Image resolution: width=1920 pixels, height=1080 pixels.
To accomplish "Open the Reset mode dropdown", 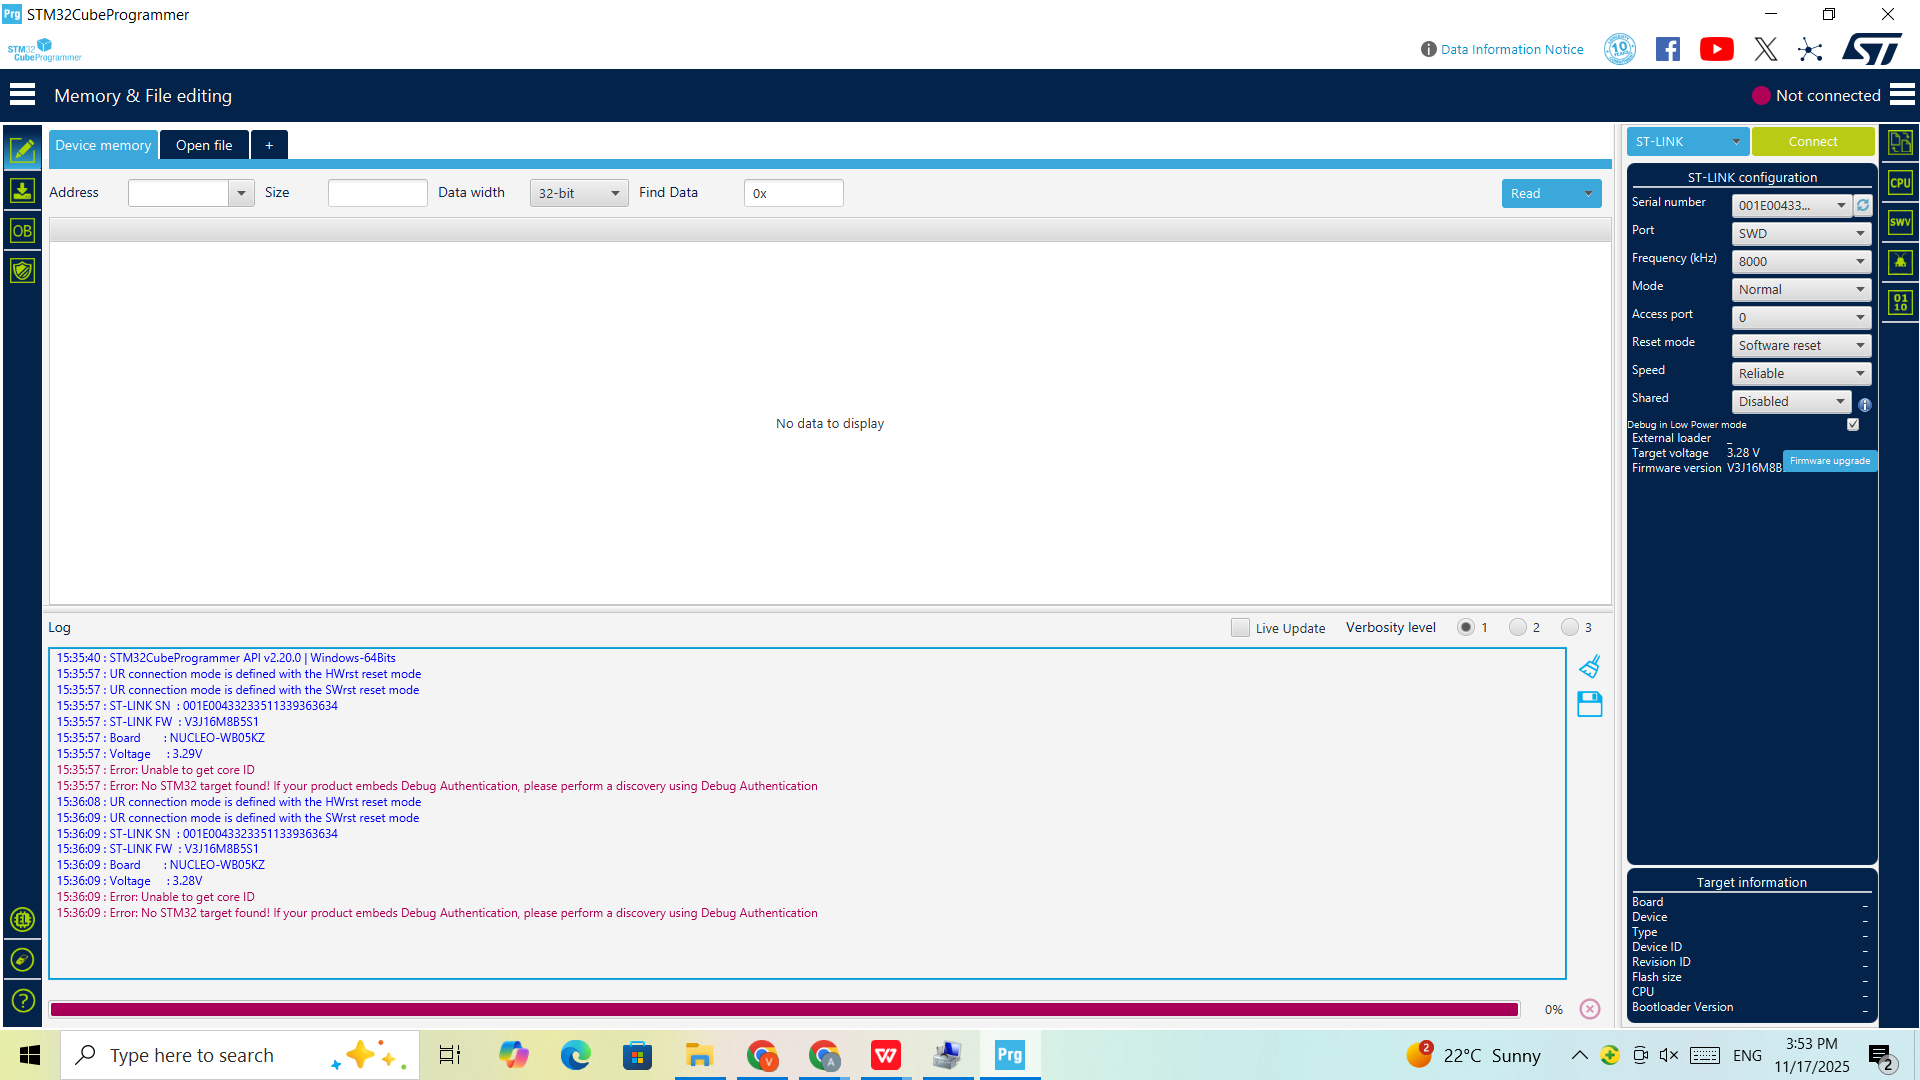I will coord(1800,345).
